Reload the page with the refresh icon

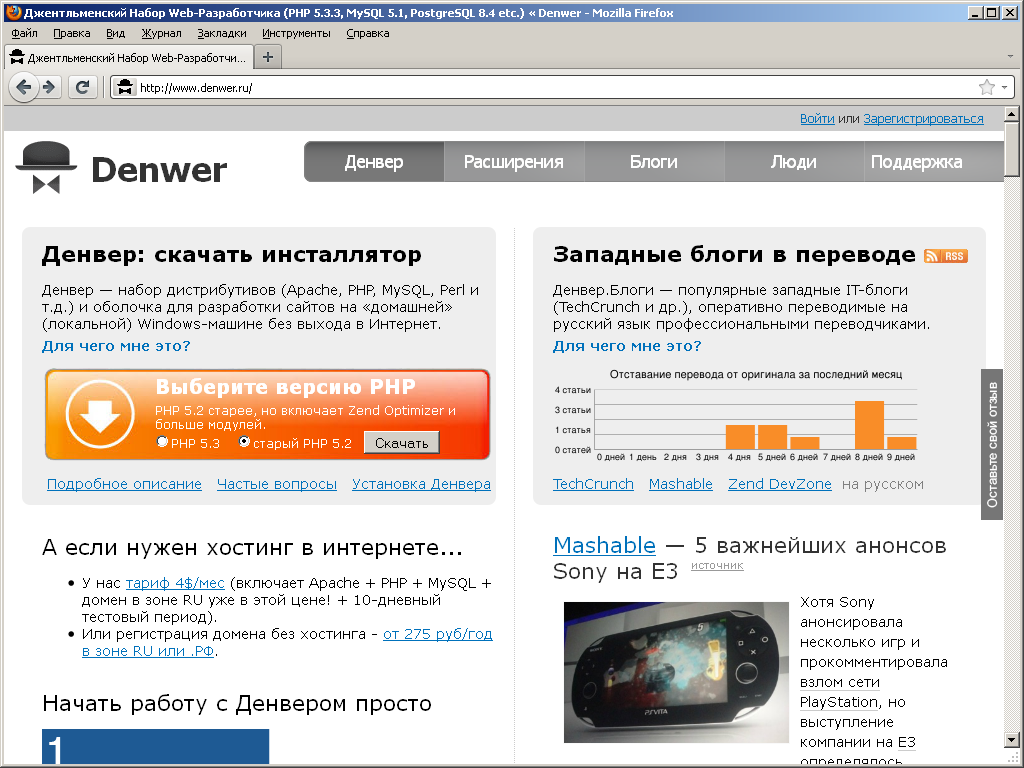(x=82, y=87)
